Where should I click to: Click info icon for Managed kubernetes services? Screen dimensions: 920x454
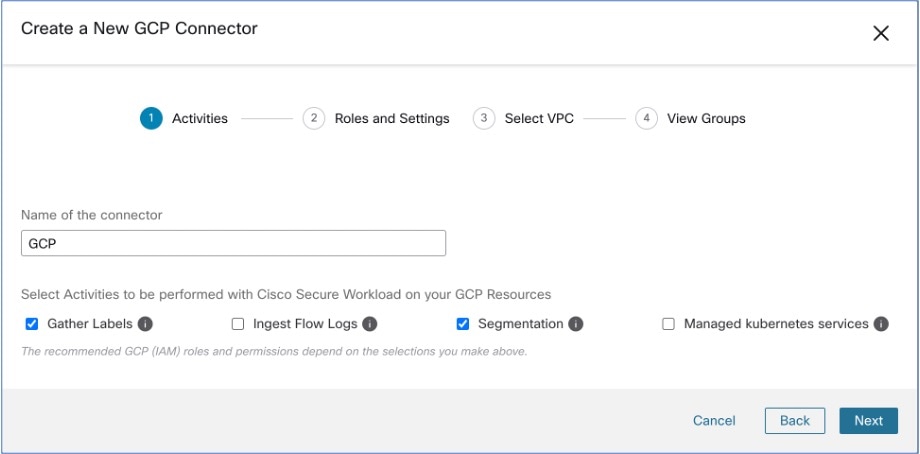(x=881, y=324)
